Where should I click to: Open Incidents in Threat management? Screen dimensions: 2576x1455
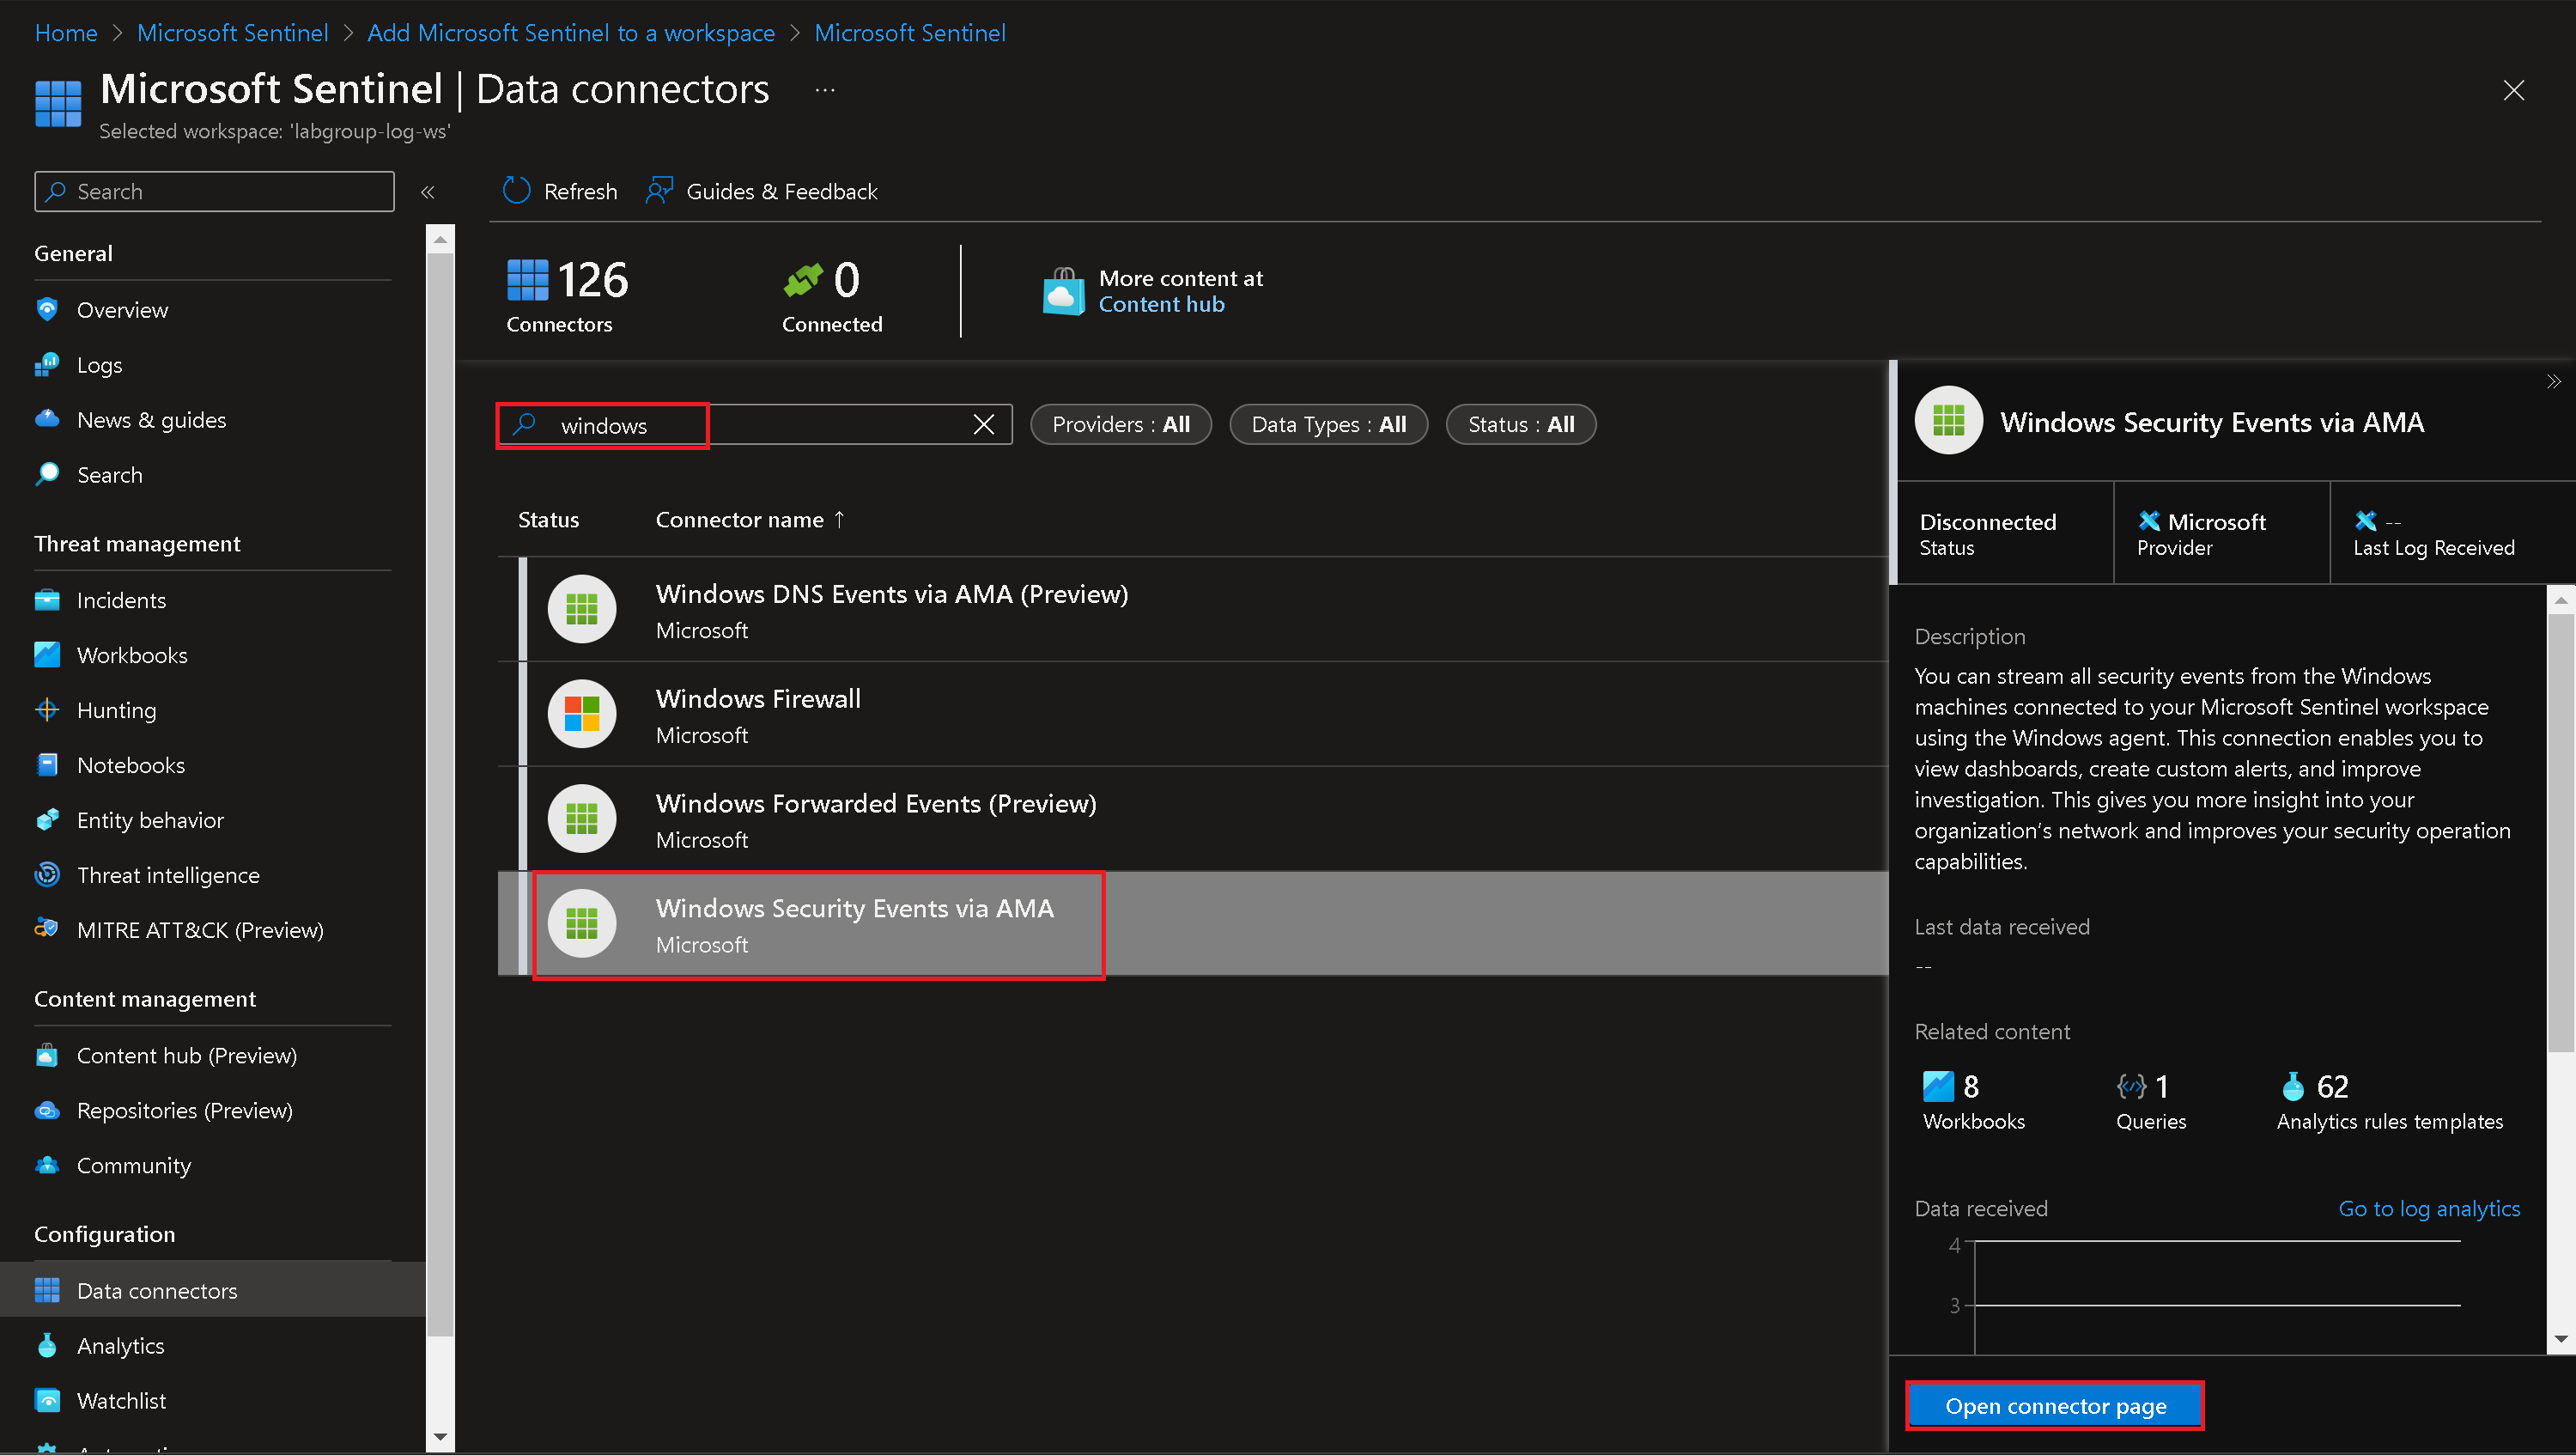pyautogui.click(x=121, y=600)
